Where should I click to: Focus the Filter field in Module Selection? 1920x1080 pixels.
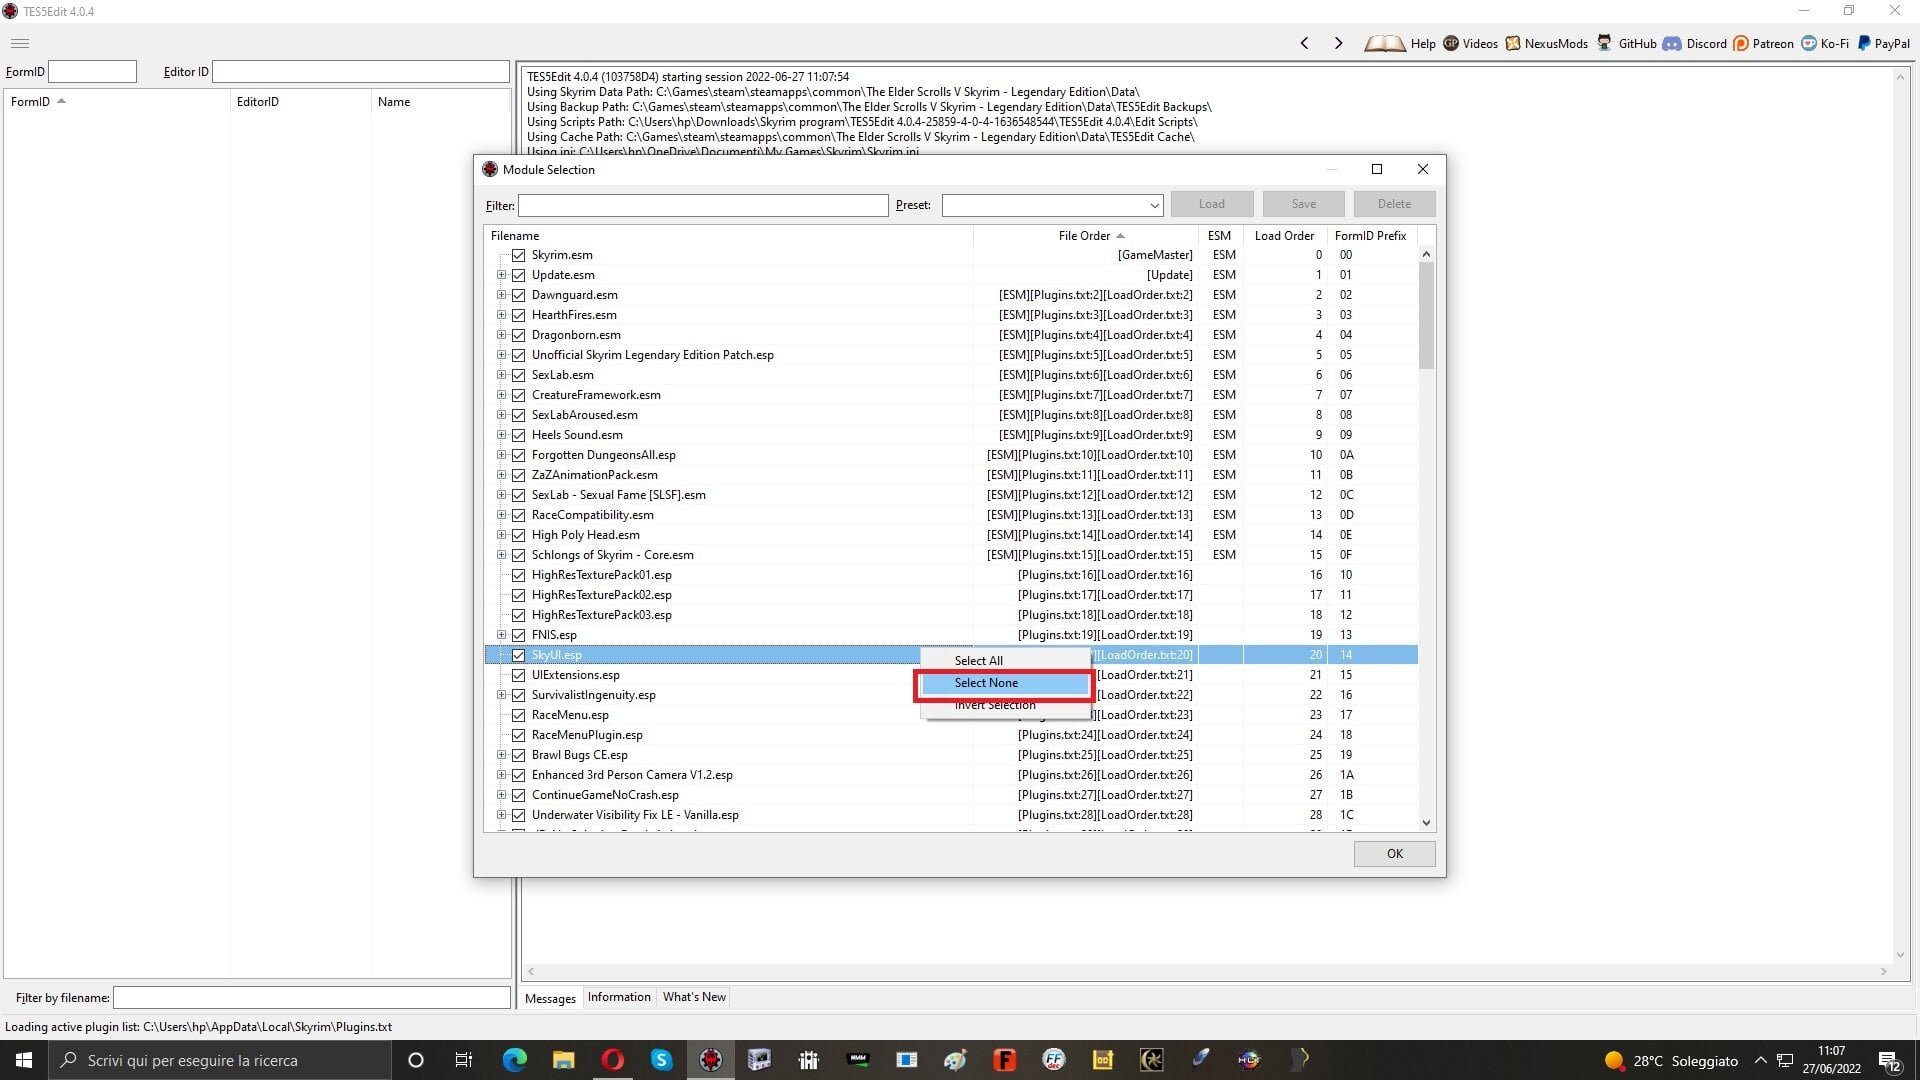tap(703, 205)
